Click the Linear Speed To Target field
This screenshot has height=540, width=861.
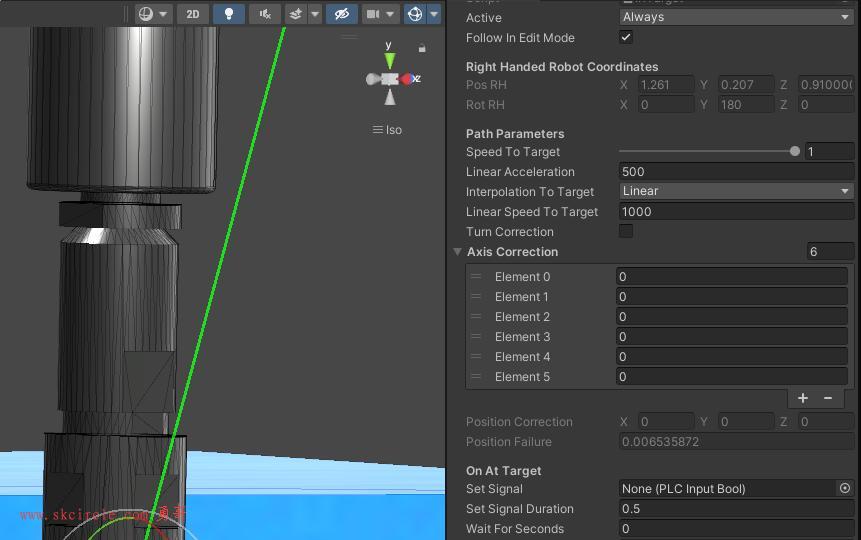click(736, 211)
